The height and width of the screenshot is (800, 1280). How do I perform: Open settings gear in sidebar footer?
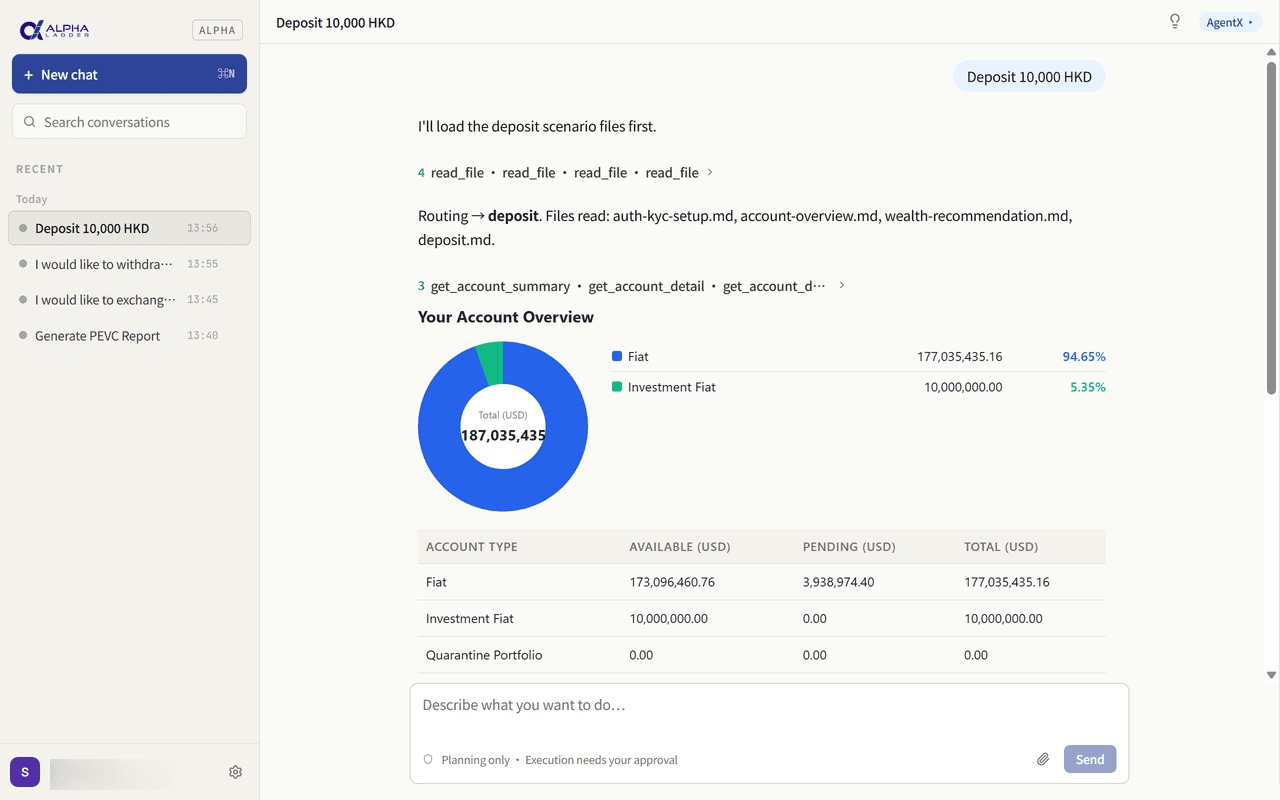[x=236, y=772]
